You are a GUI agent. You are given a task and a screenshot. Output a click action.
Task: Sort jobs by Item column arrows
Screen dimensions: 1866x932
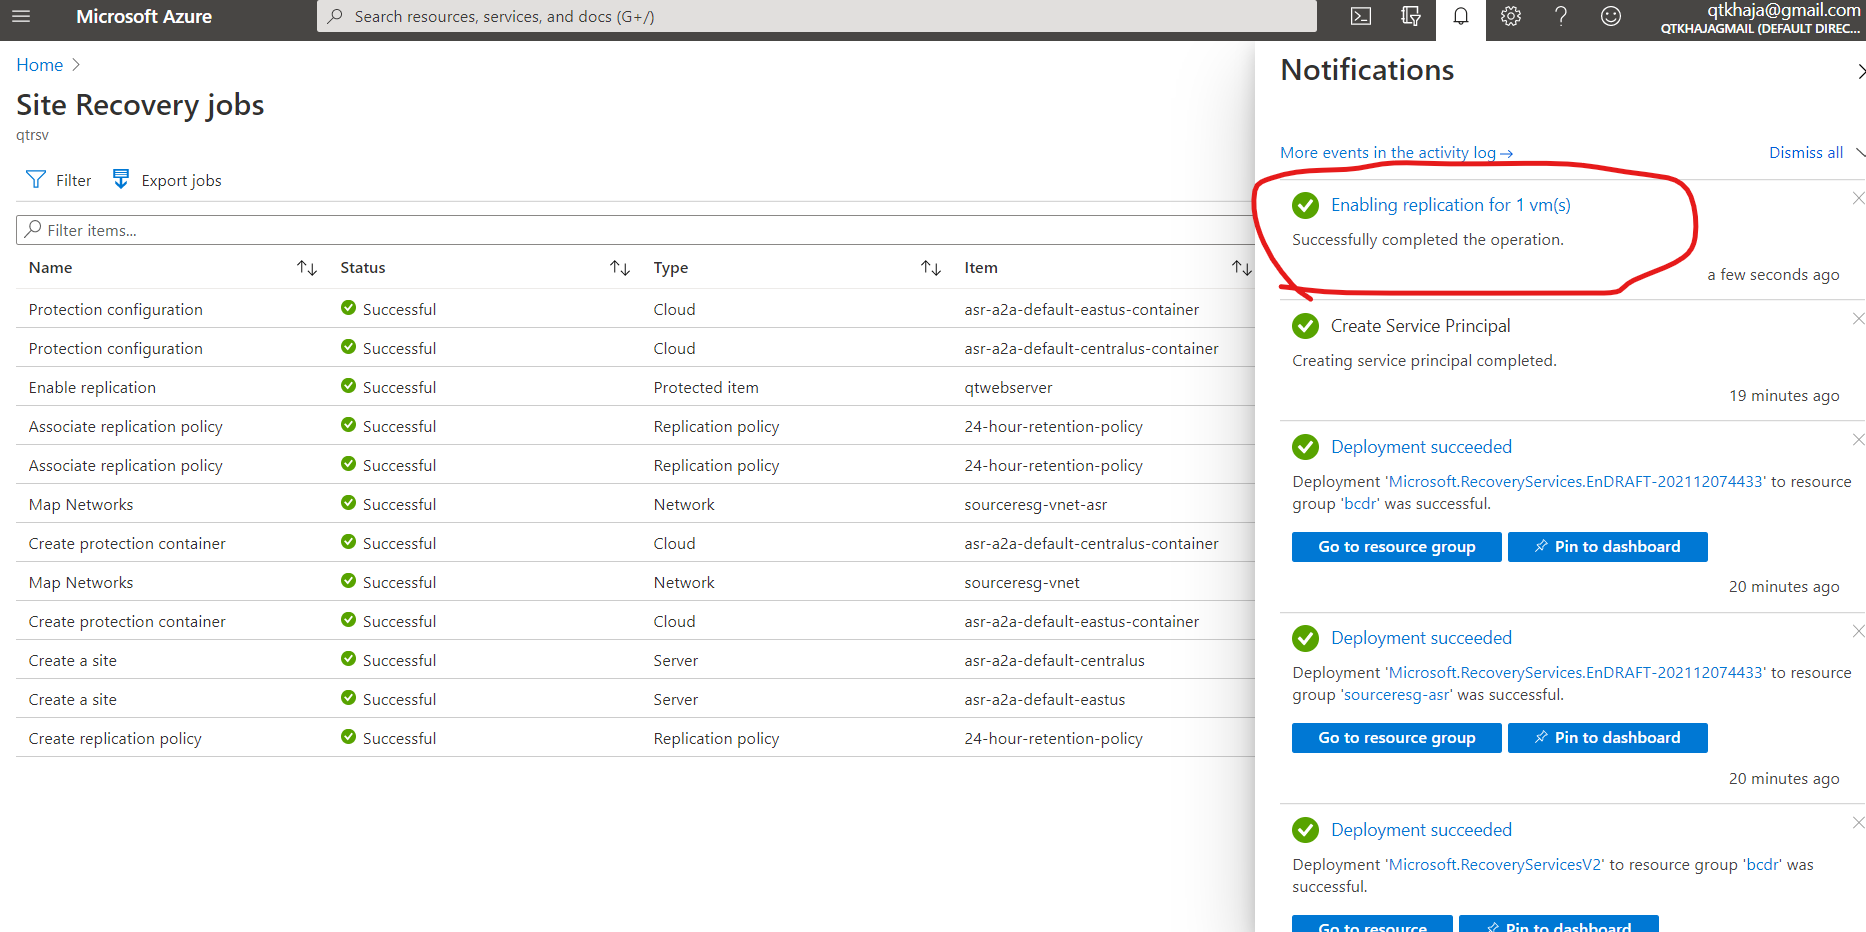click(1242, 268)
